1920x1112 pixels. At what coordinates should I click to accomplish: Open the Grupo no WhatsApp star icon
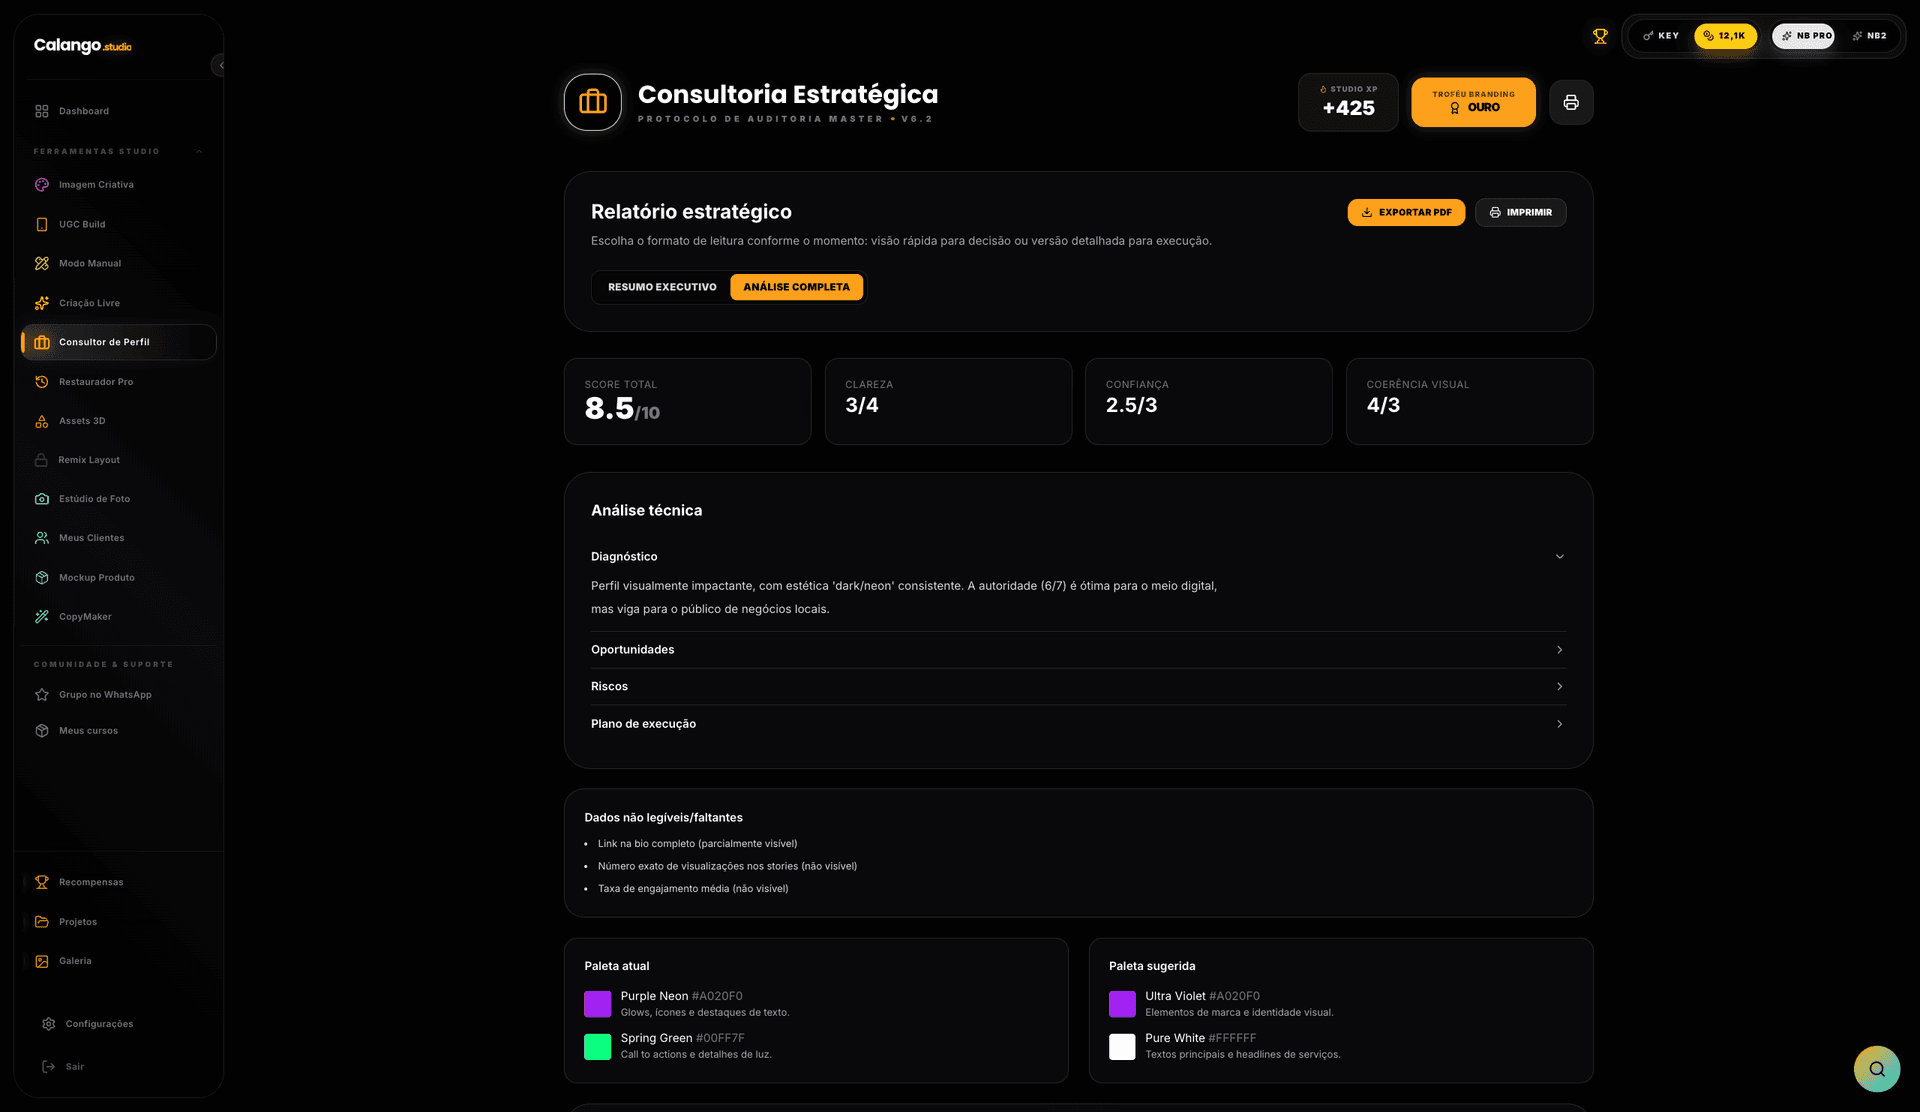pos(42,695)
